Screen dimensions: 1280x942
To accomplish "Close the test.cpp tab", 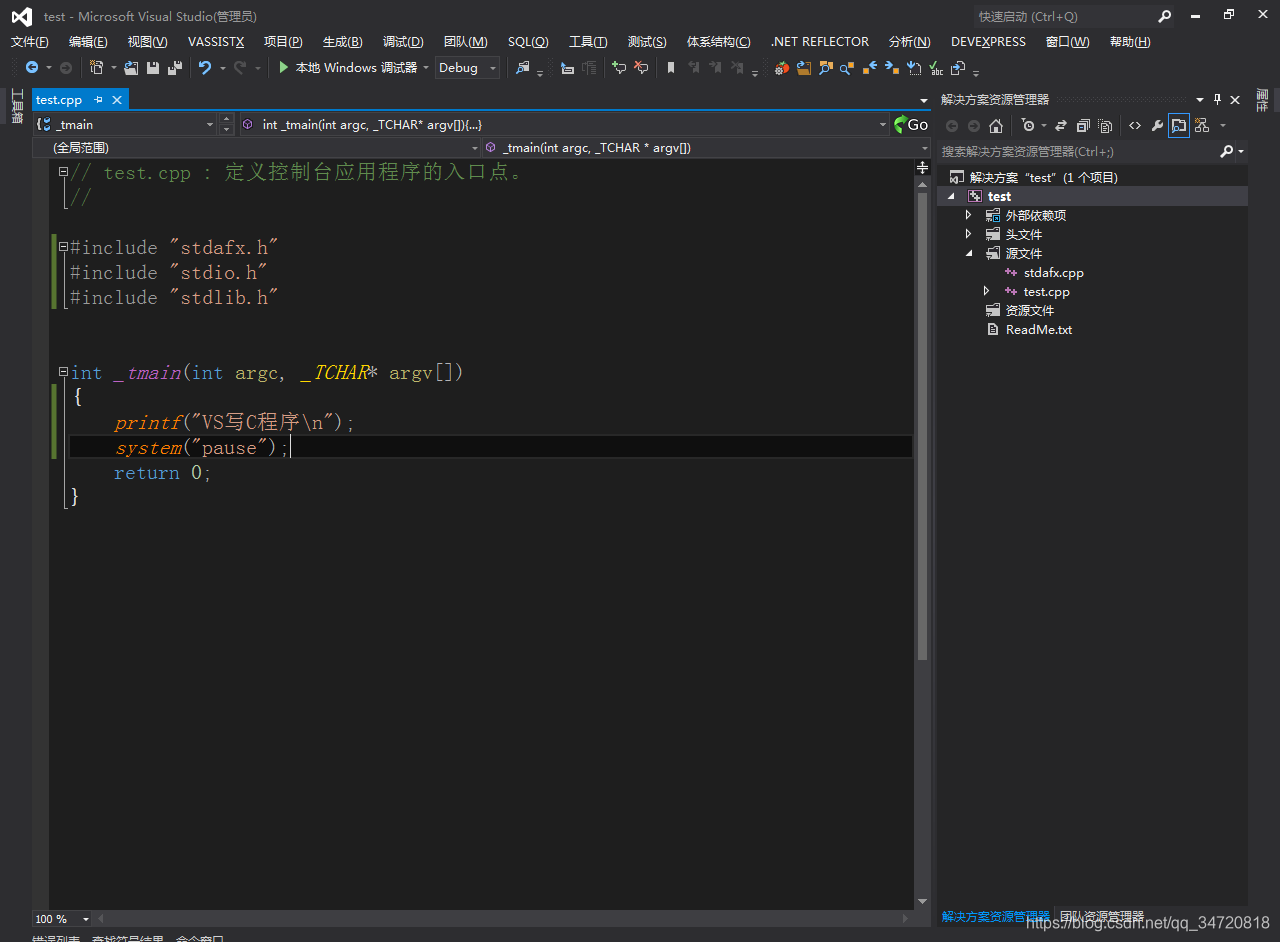I will 117,100.
